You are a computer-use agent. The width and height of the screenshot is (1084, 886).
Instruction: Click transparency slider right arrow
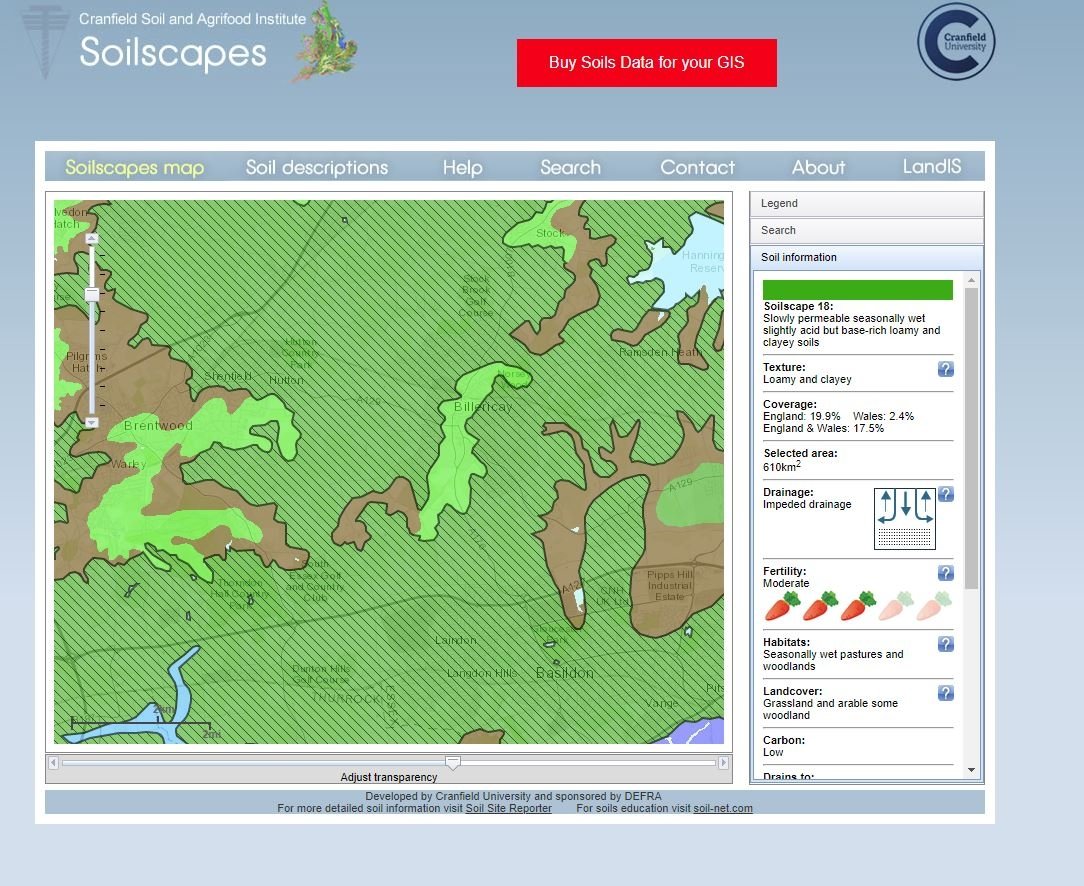[724, 763]
